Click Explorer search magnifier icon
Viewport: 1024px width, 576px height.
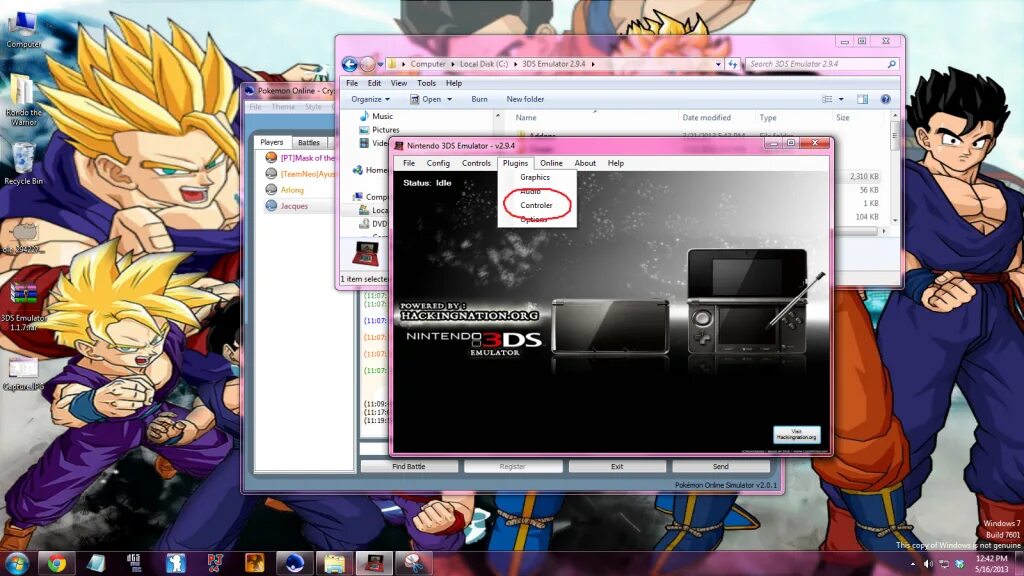coord(891,64)
